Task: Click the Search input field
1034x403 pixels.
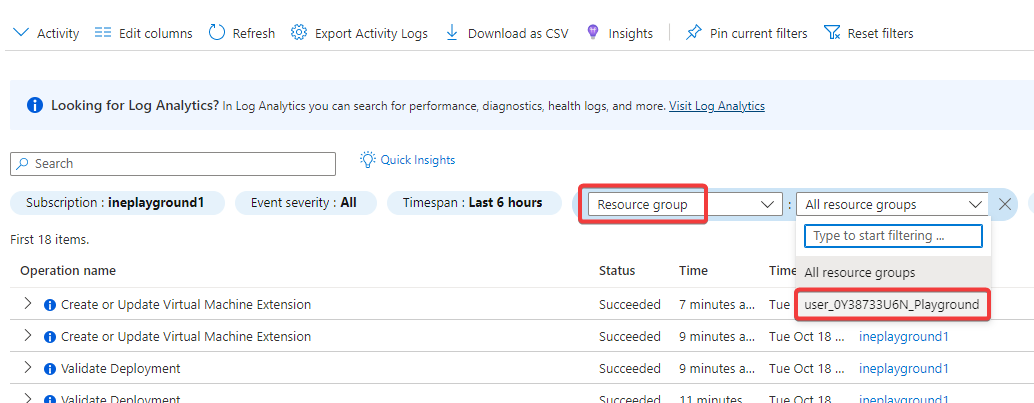Action: [x=173, y=164]
